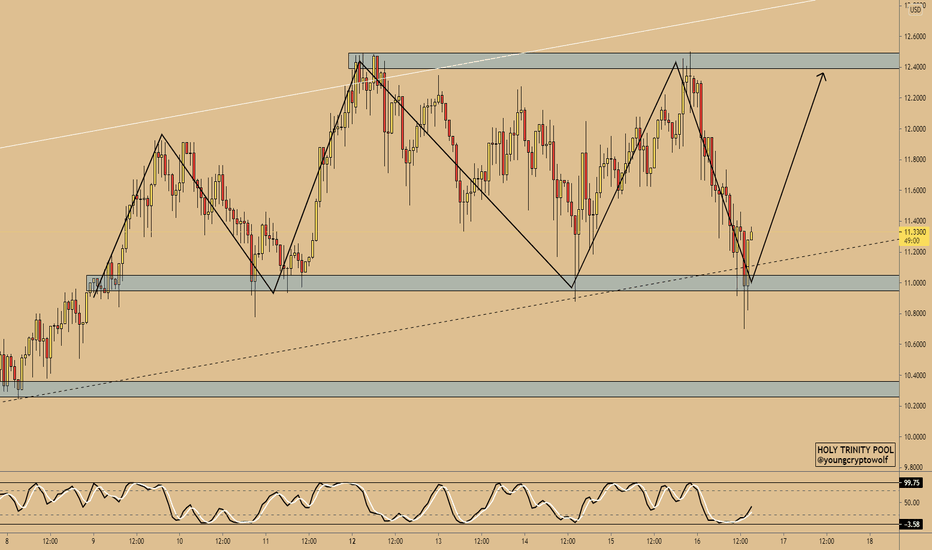932x550 pixels.
Task: Select the projected upward arrow drawing
Action: [x=788, y=177]
